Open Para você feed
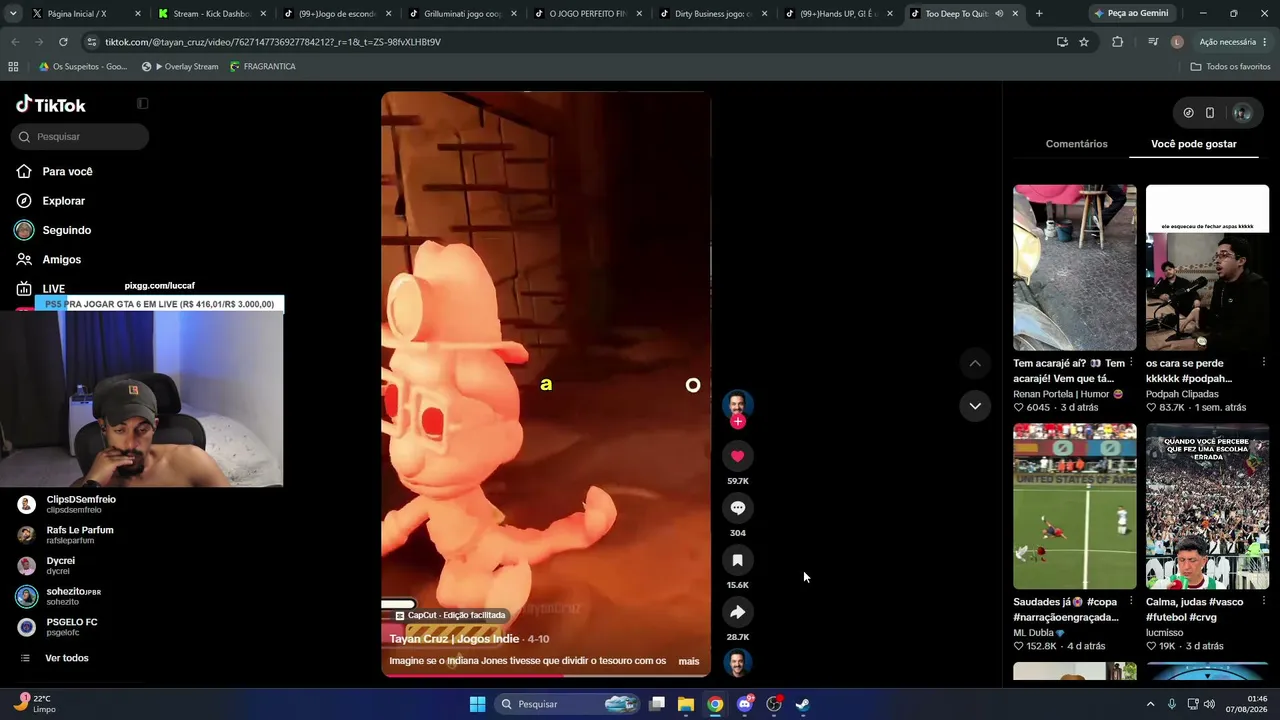 tap(67, 172)
